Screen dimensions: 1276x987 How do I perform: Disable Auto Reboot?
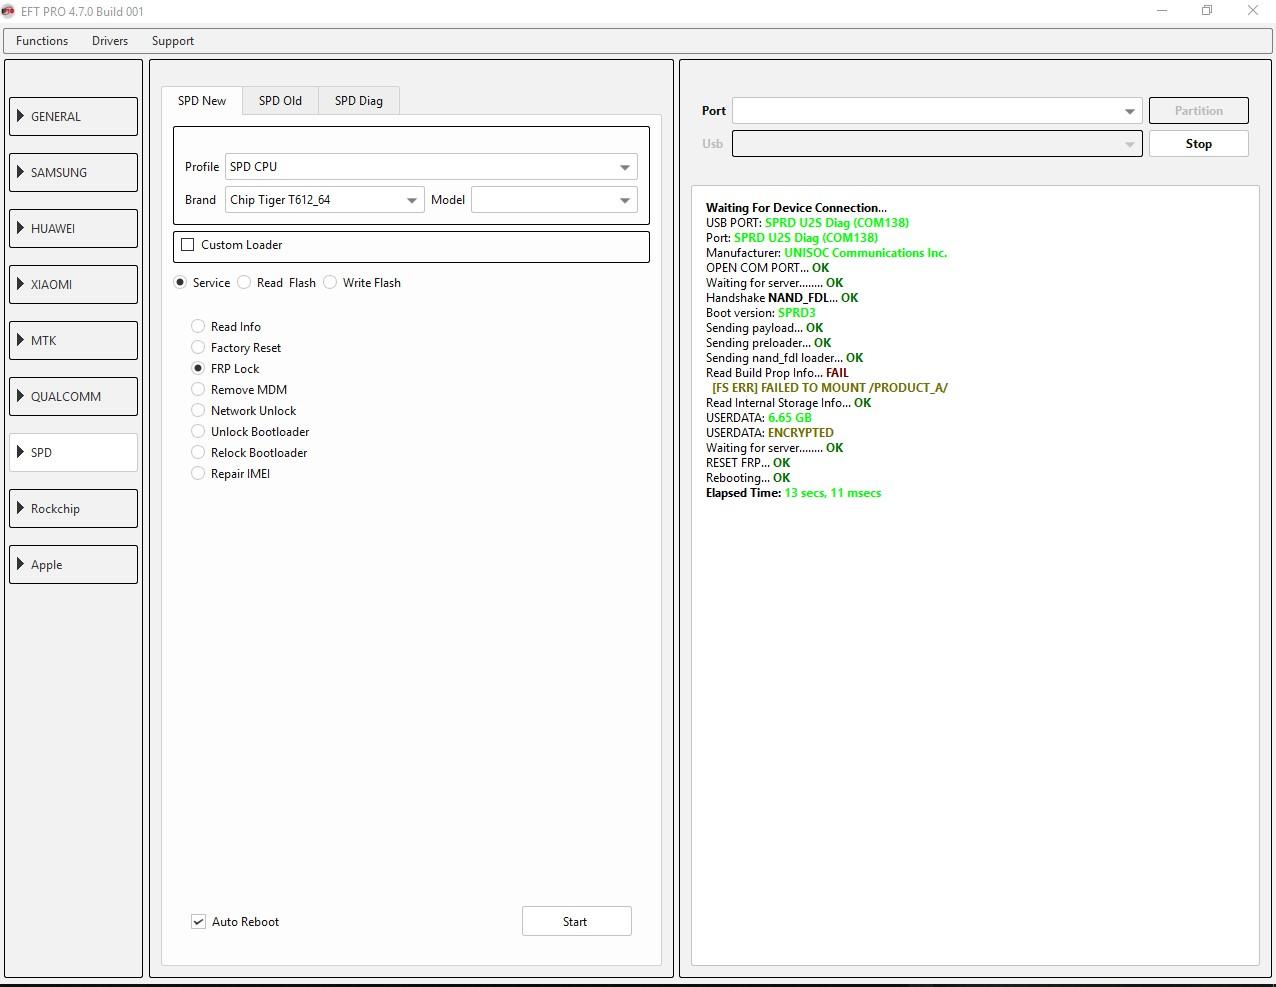[198, 921]
